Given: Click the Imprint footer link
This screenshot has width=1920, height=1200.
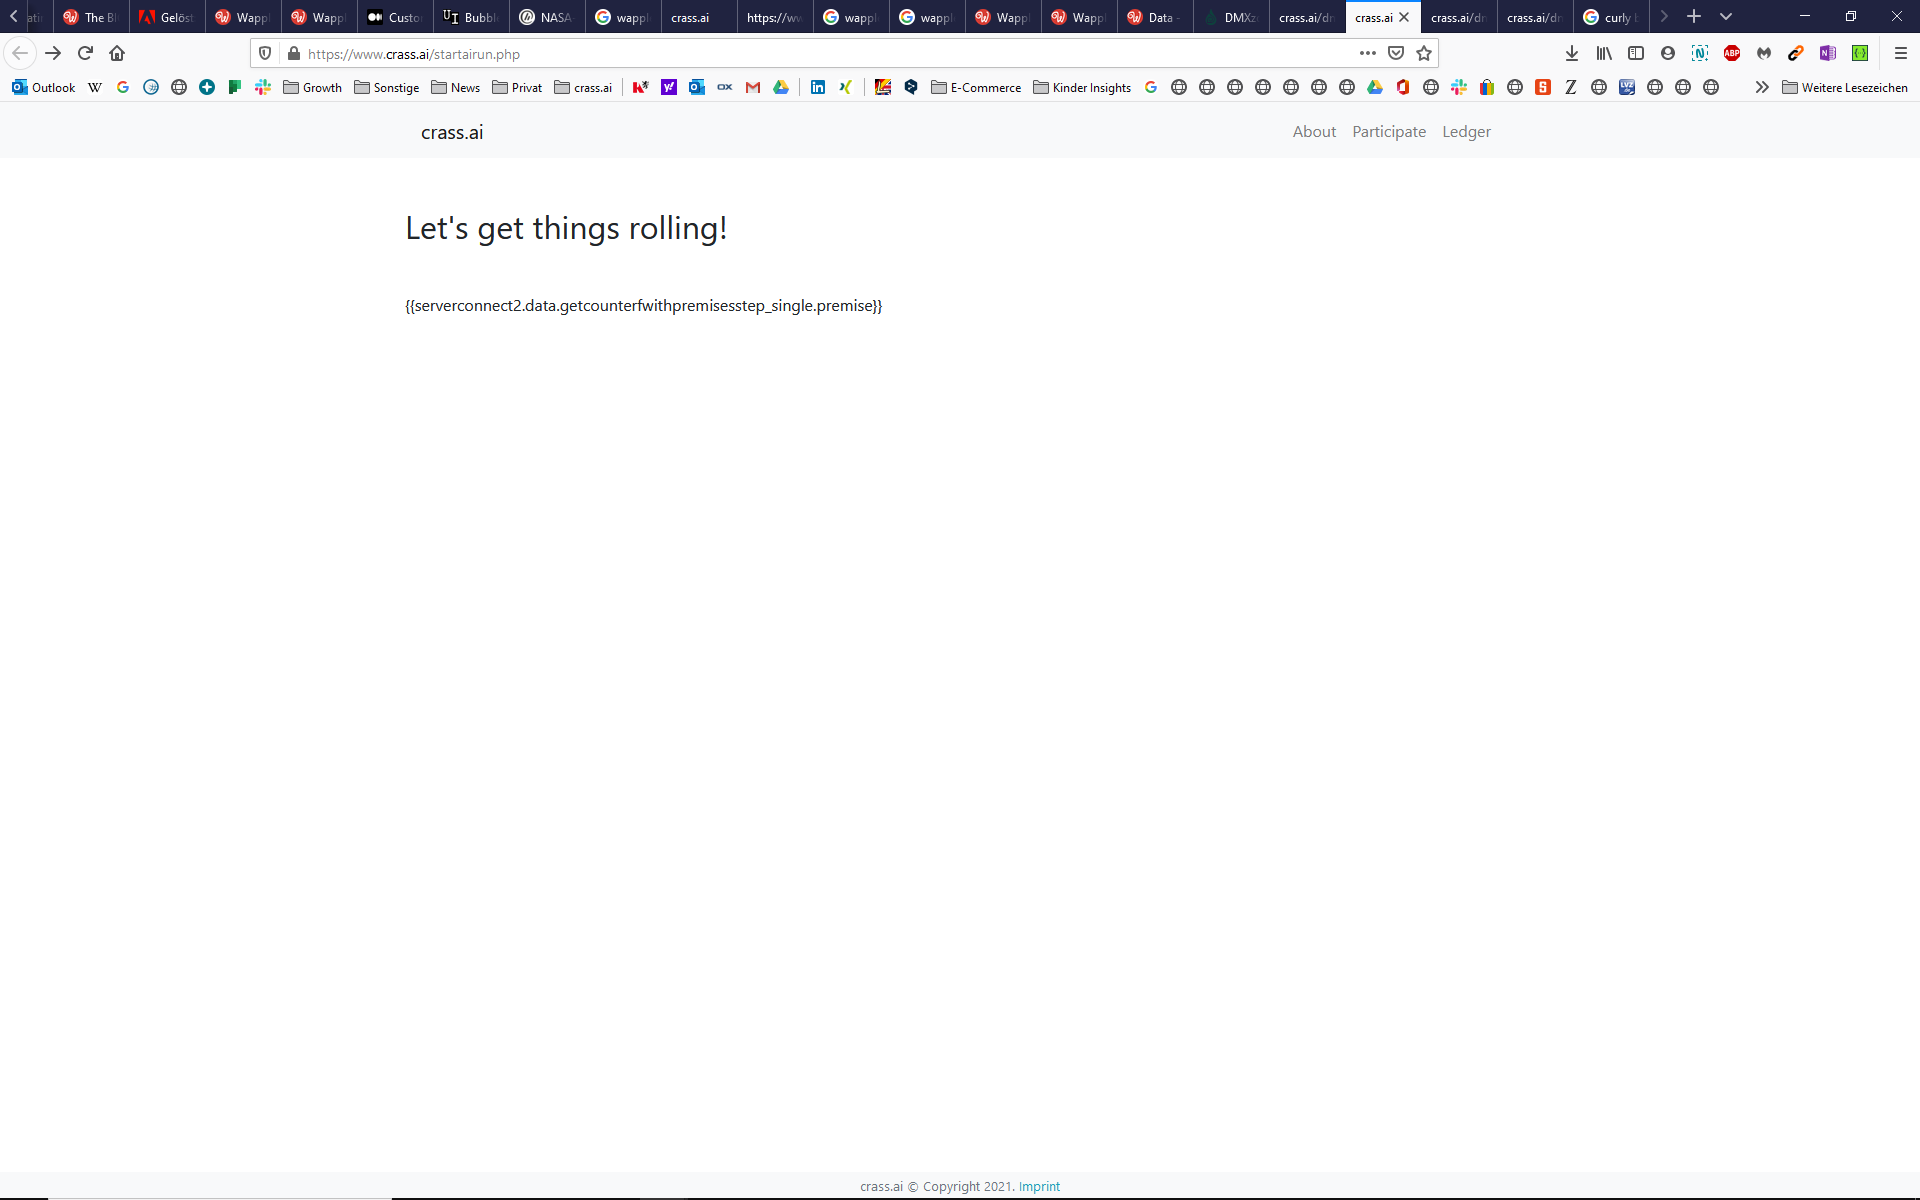Looking at the screenshot, I should point(1039,1186).
